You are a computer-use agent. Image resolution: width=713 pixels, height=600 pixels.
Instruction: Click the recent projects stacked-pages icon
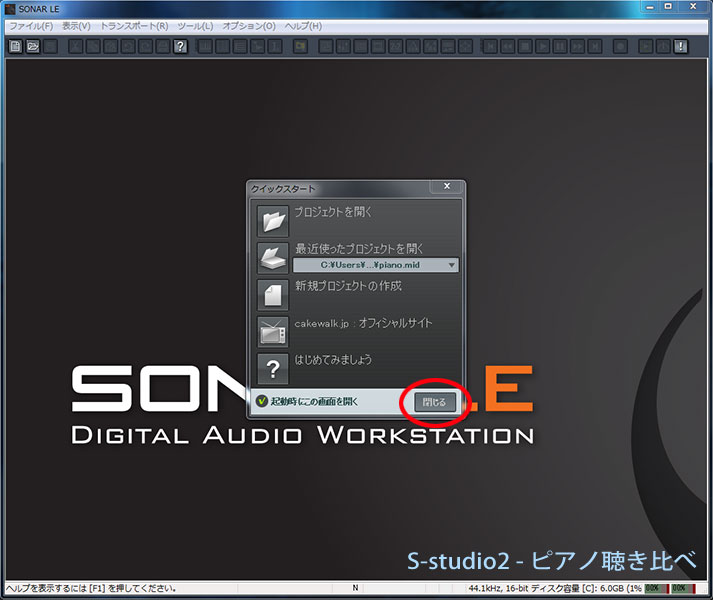(273, 257)
